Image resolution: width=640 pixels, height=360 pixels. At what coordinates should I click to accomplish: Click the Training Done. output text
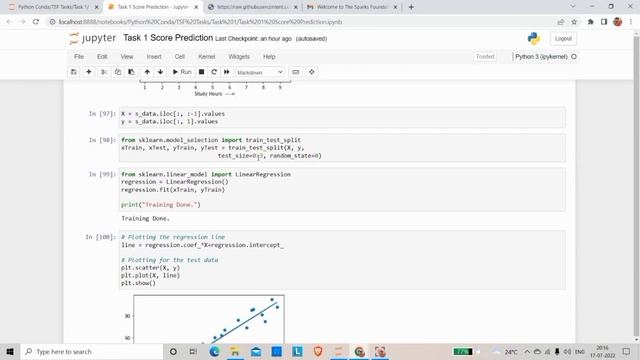coord(145,218)
